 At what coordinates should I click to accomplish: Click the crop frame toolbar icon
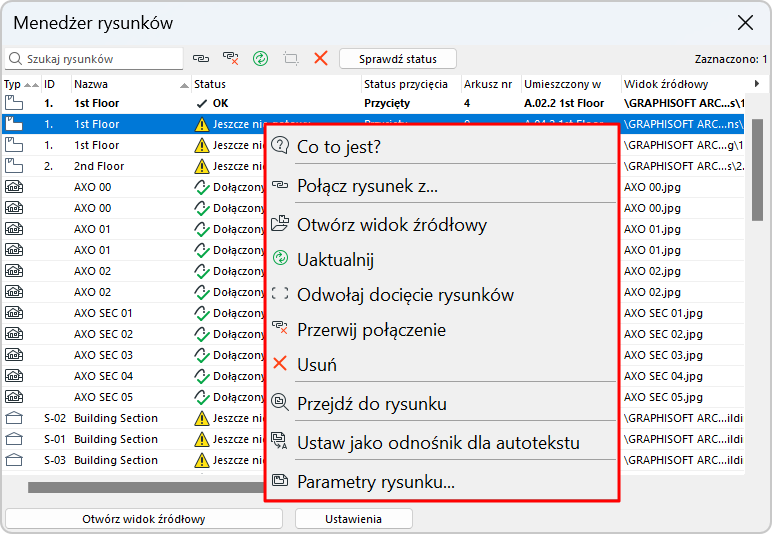[290, 59]
